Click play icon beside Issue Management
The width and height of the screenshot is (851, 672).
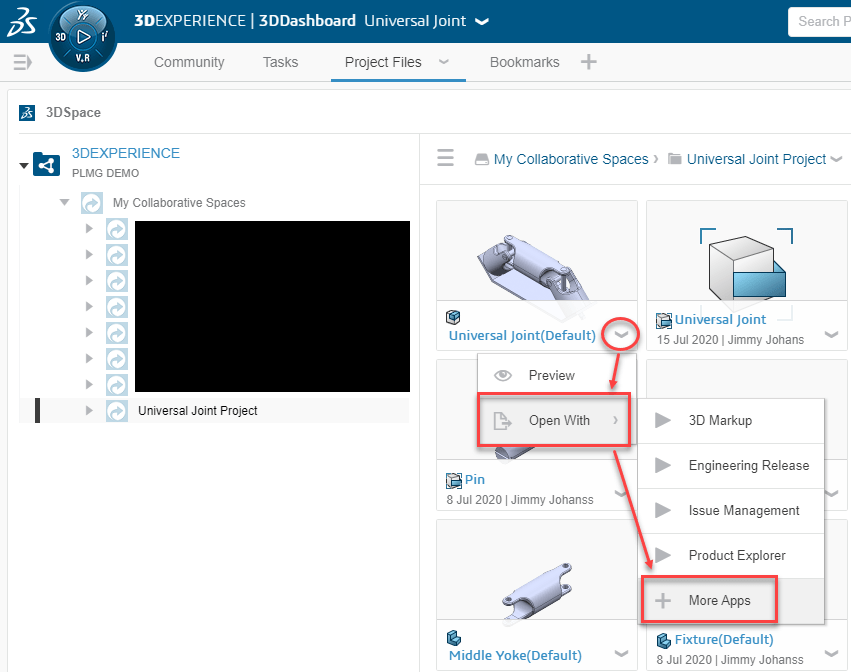tap(663, 510)
